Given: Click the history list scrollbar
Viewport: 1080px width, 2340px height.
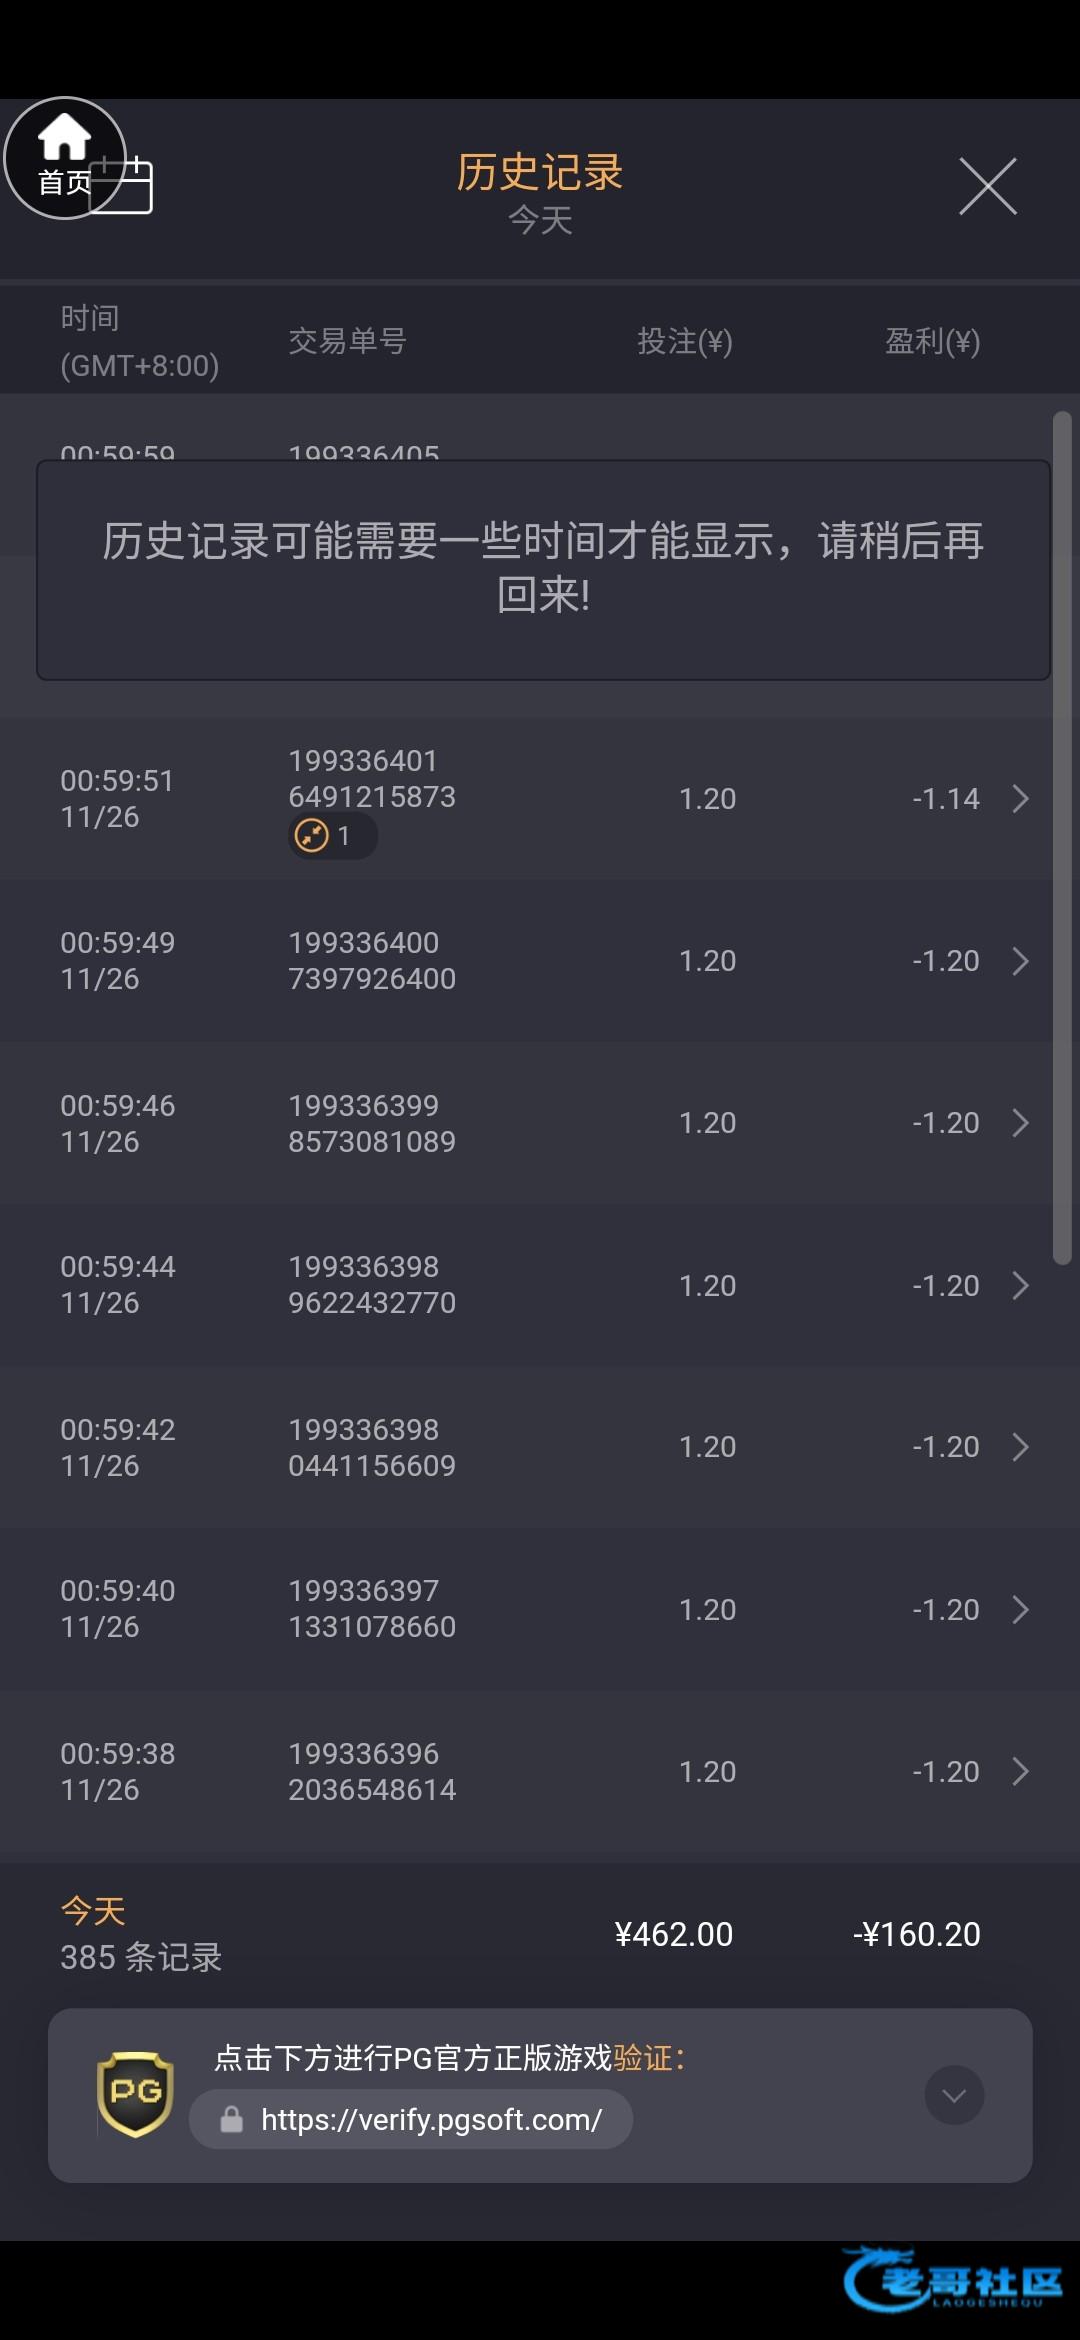Looking at the screenshot, I should 1062,838.
